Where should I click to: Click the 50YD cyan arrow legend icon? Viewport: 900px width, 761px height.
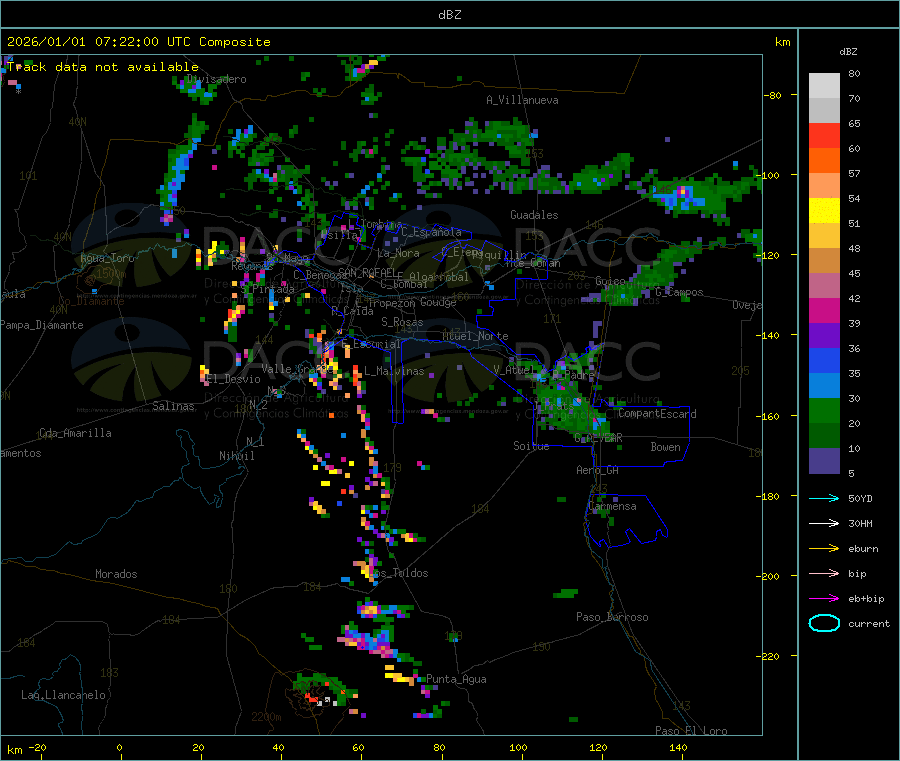824,498
